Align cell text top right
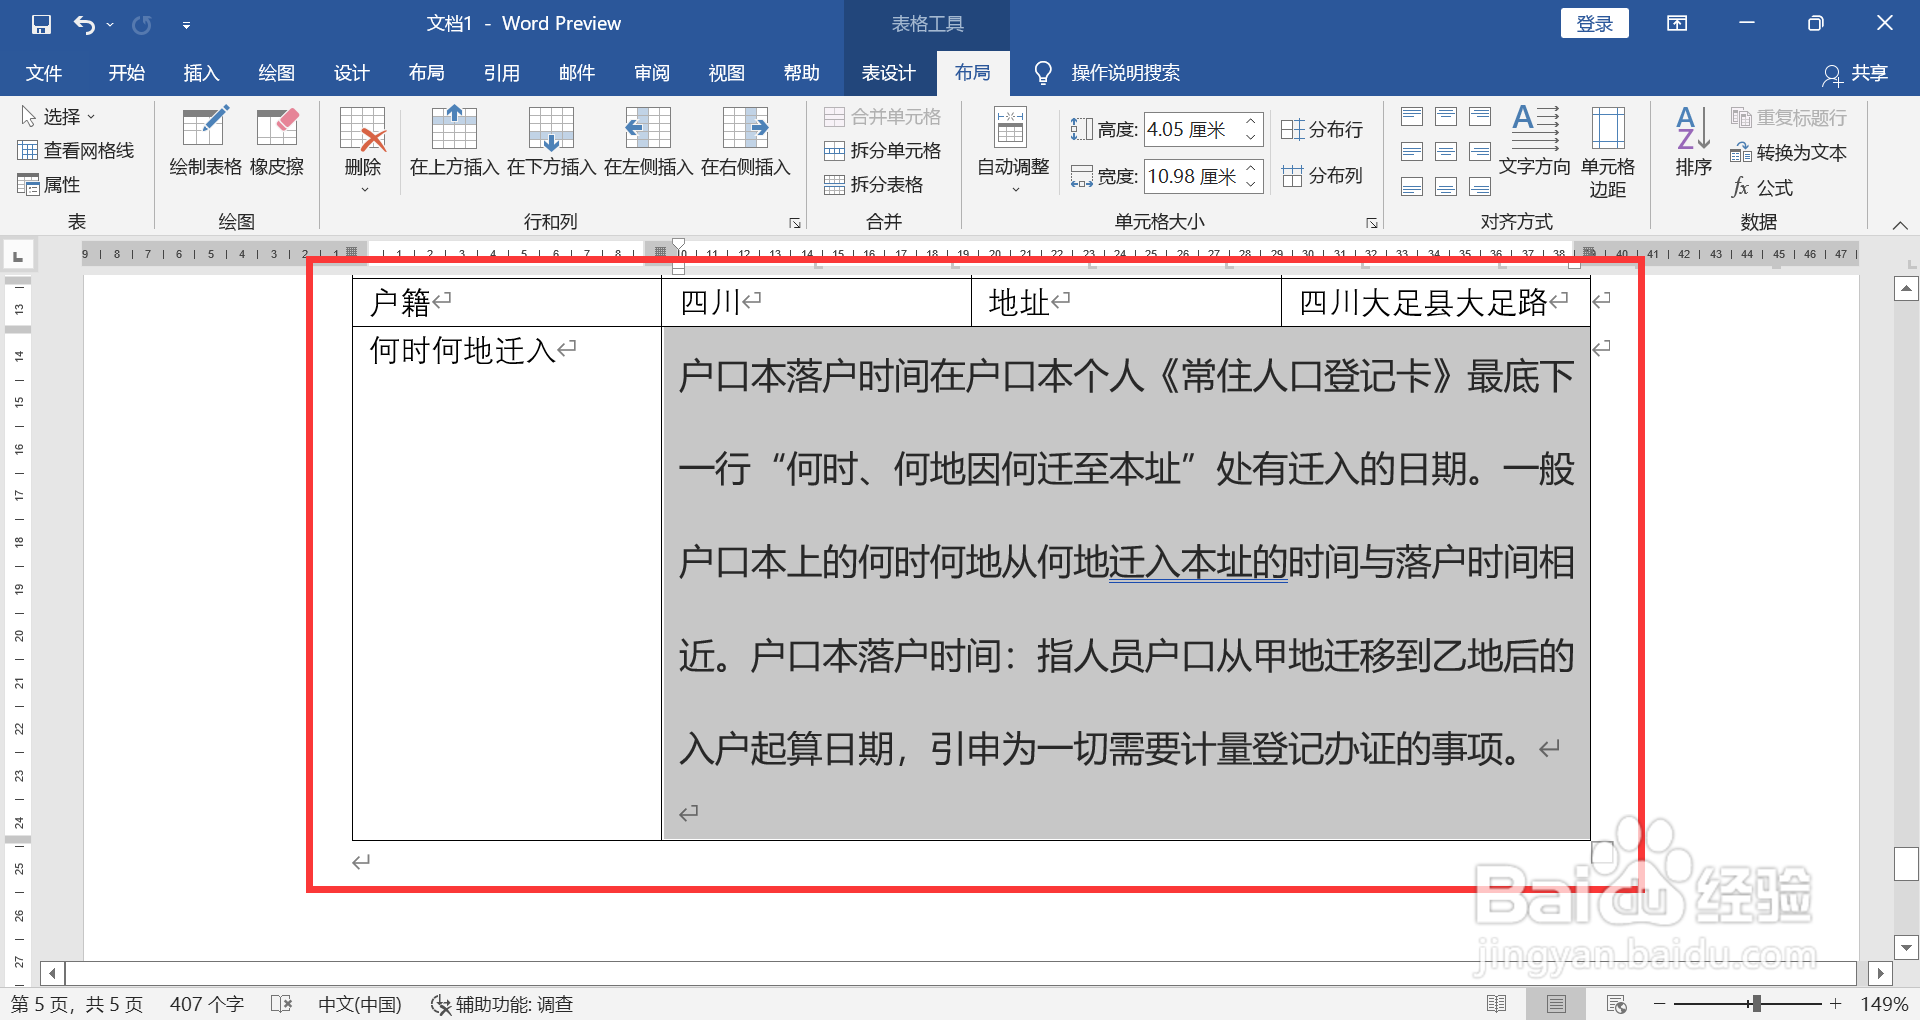Viewport: 1920px width, 1020px height. tap(1480, 117)
